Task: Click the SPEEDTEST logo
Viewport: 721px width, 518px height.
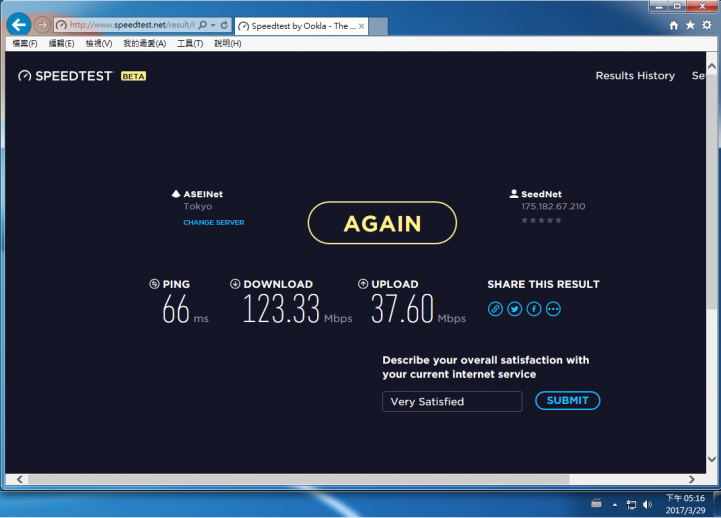Action: click(x=65, y=76)
